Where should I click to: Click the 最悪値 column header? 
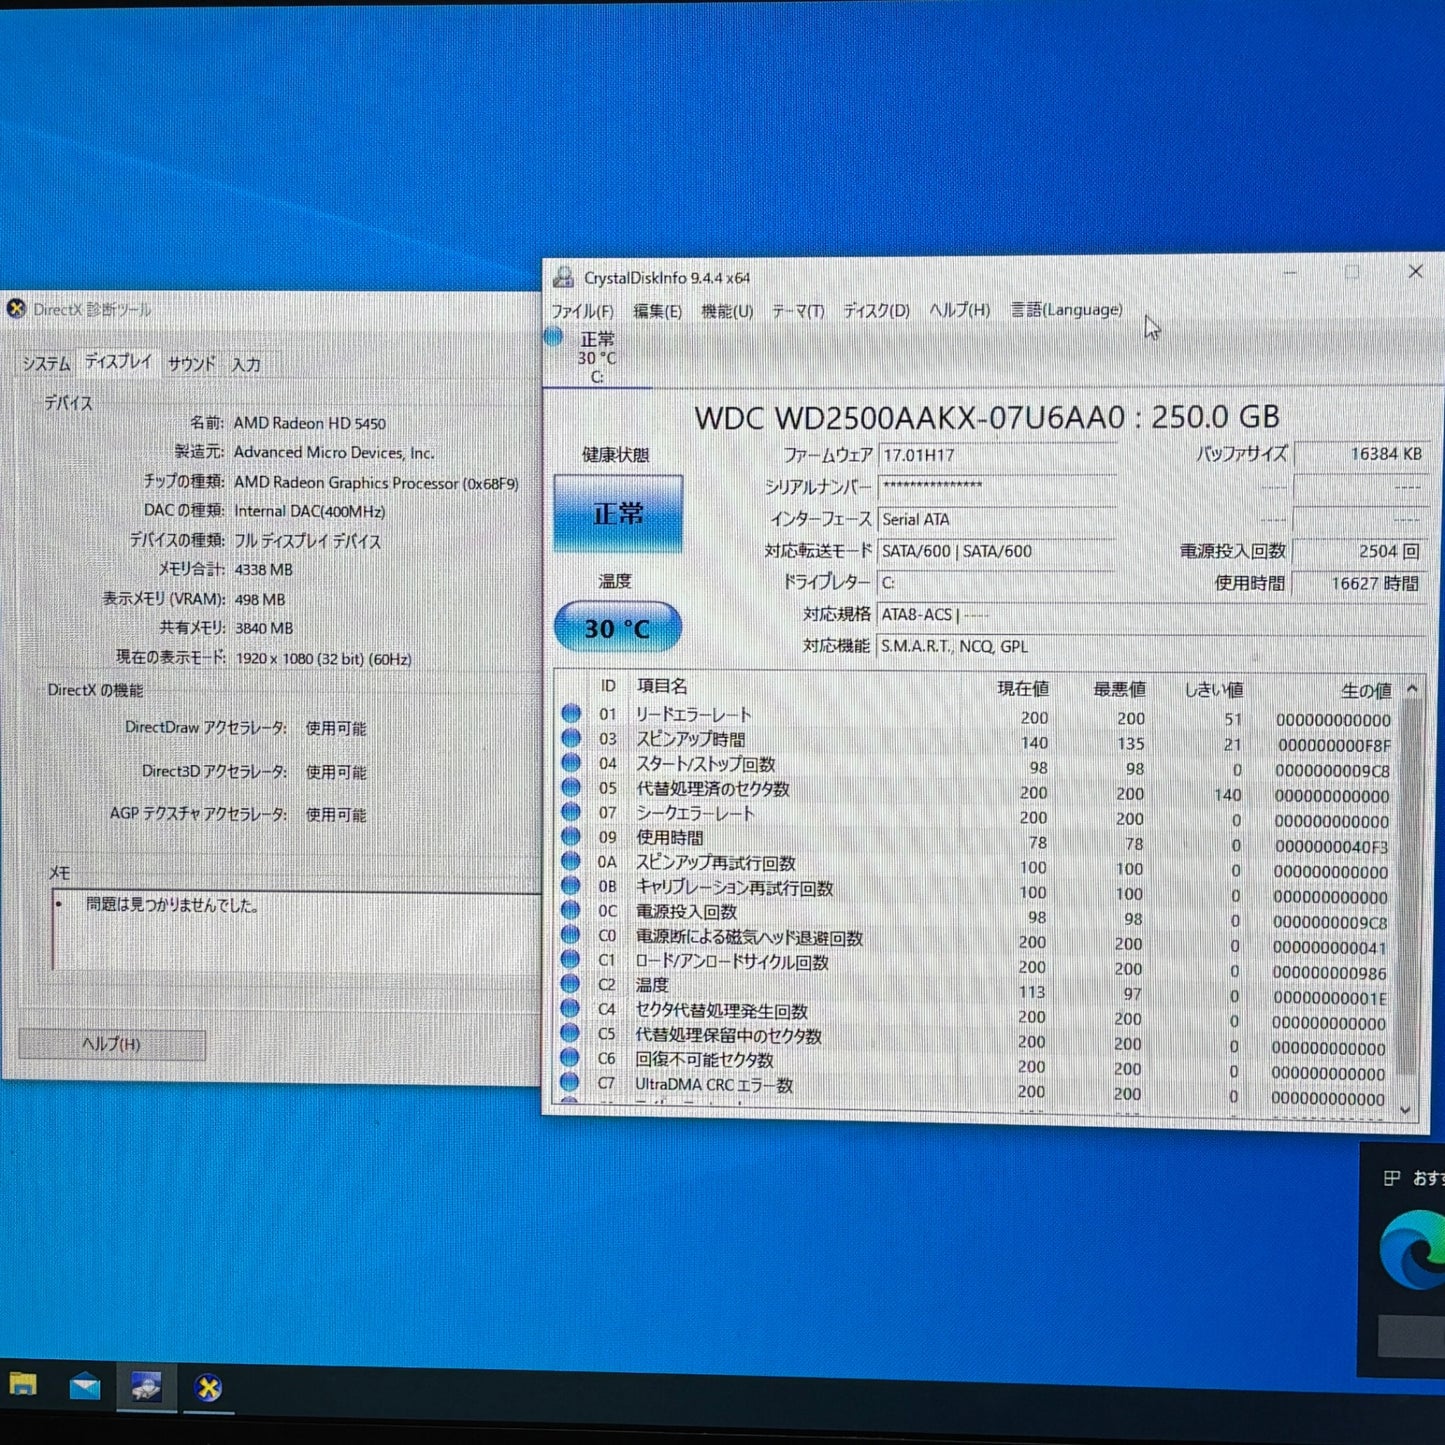[1119, 689]
